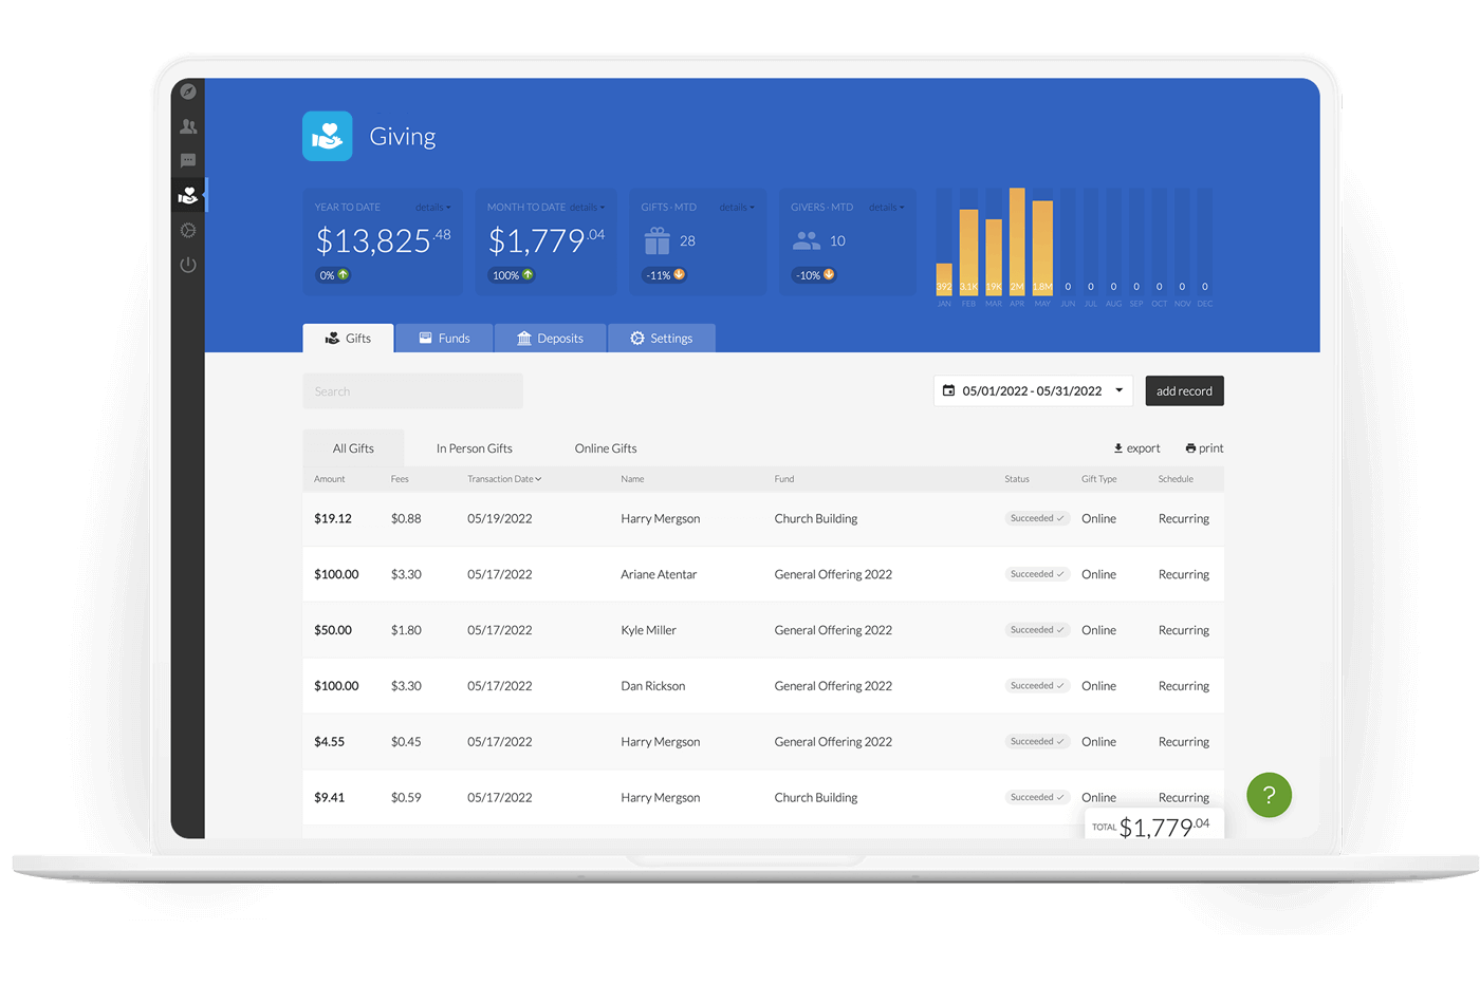Click inside the Search input field
This screenshot has height=987, width=1480.
(x=412, y=390)
